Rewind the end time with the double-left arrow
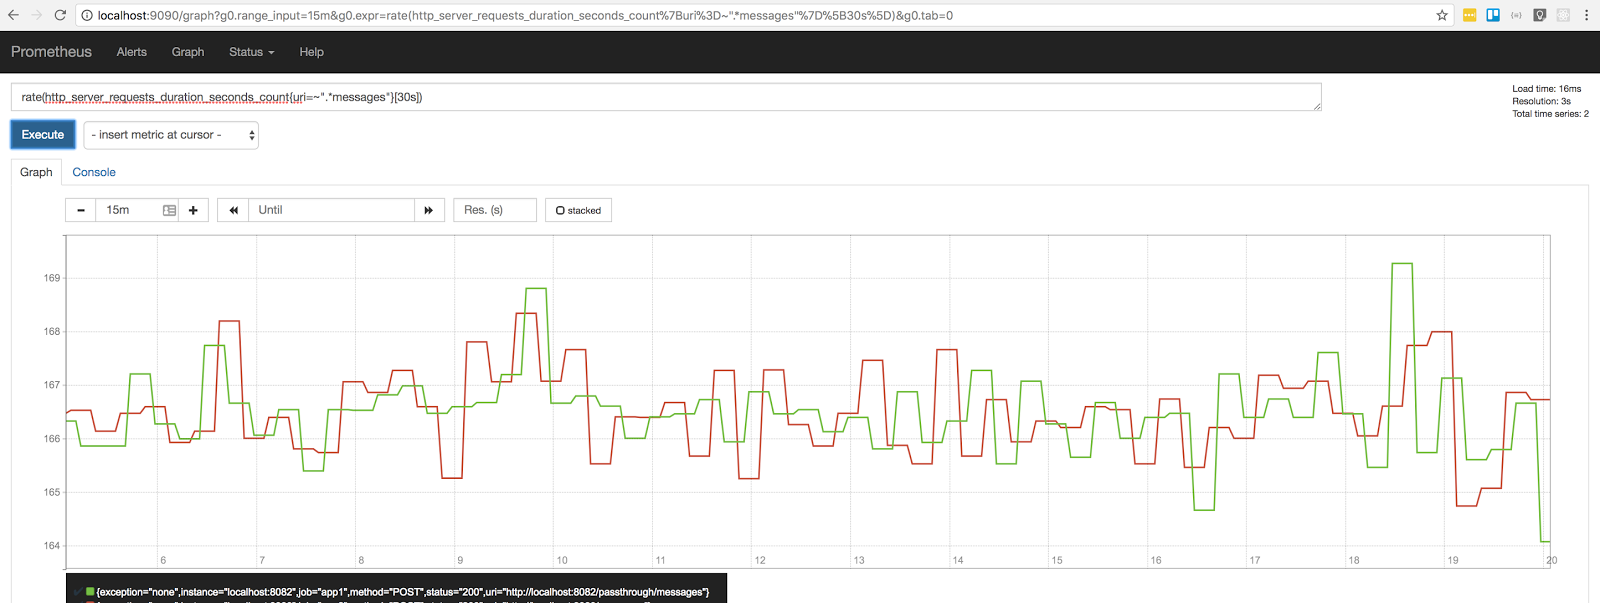Screen dimensions: 1600x603 [233, 210]
